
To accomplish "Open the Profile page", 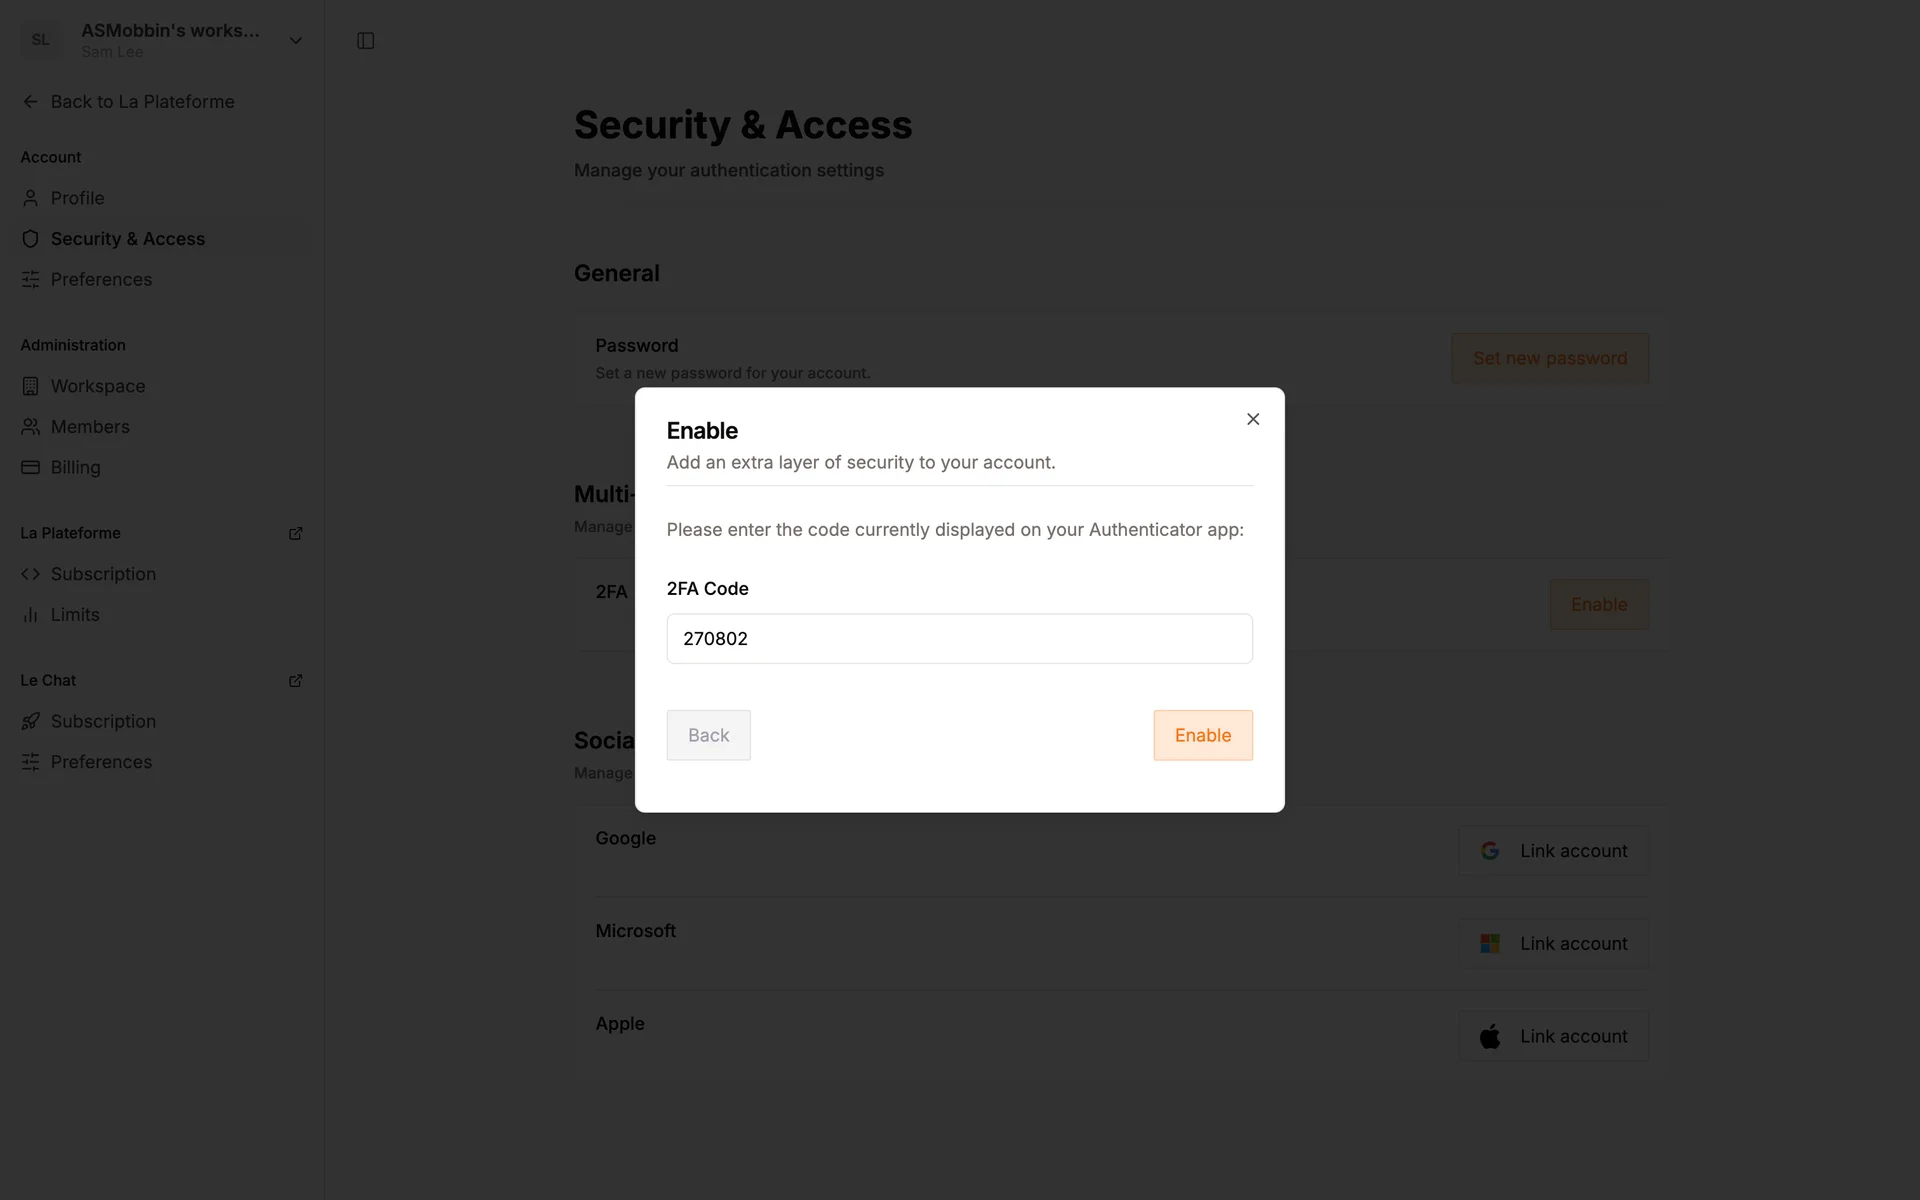I will pos(77,198).
